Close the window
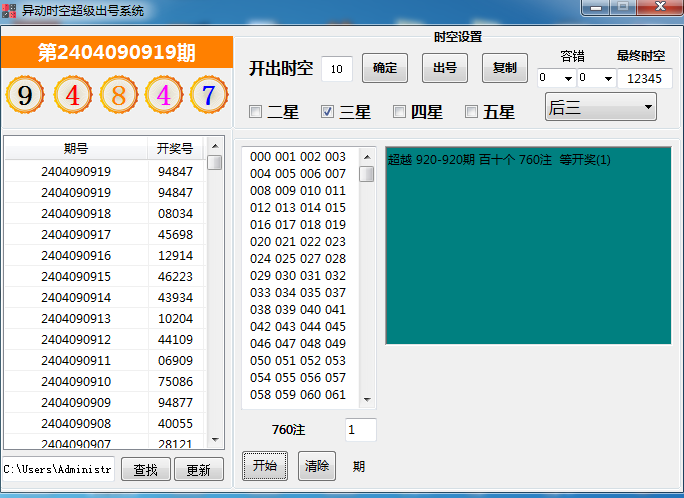Screen dimensions: 684x498 (660, 7)
